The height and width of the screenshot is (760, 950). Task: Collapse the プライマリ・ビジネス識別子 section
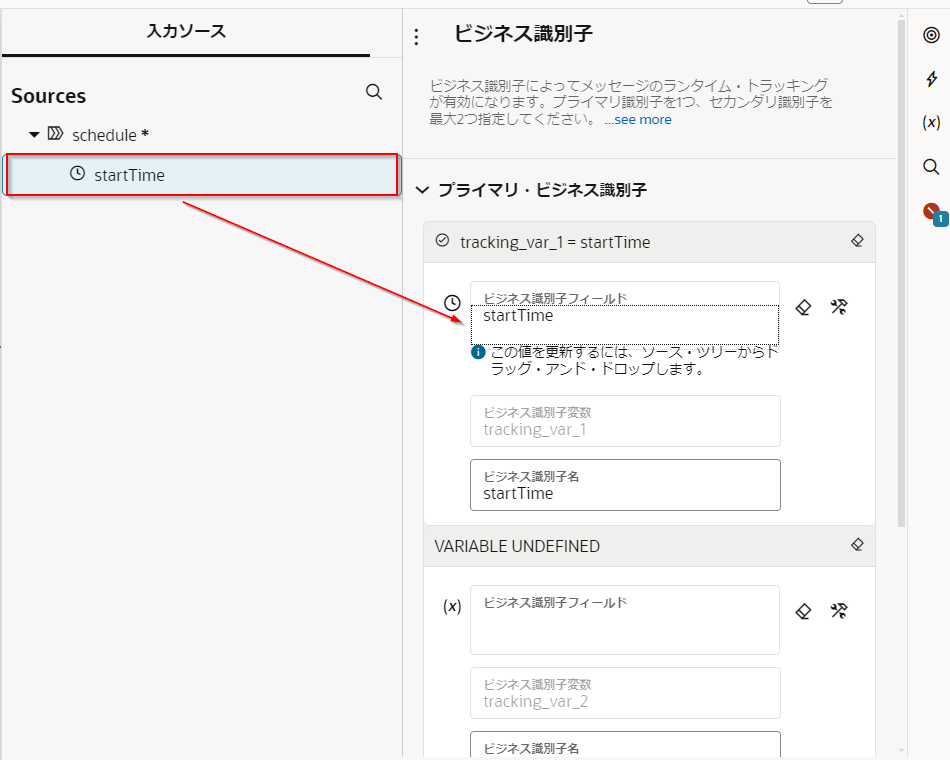pyautogui.click(x=422, y=189)
